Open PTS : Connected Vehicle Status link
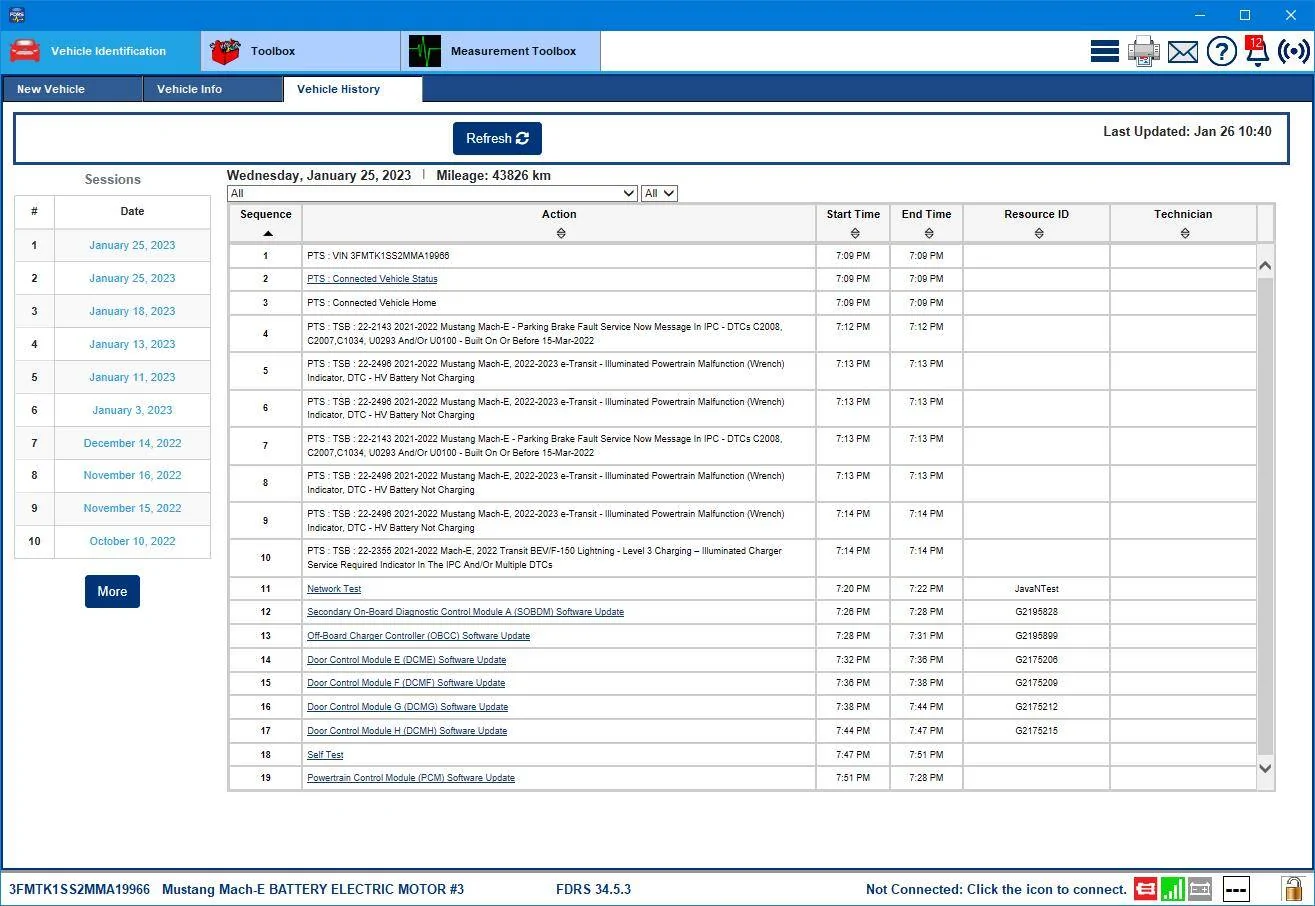The height and width of the screenshot is (906, 1315). 372,279
